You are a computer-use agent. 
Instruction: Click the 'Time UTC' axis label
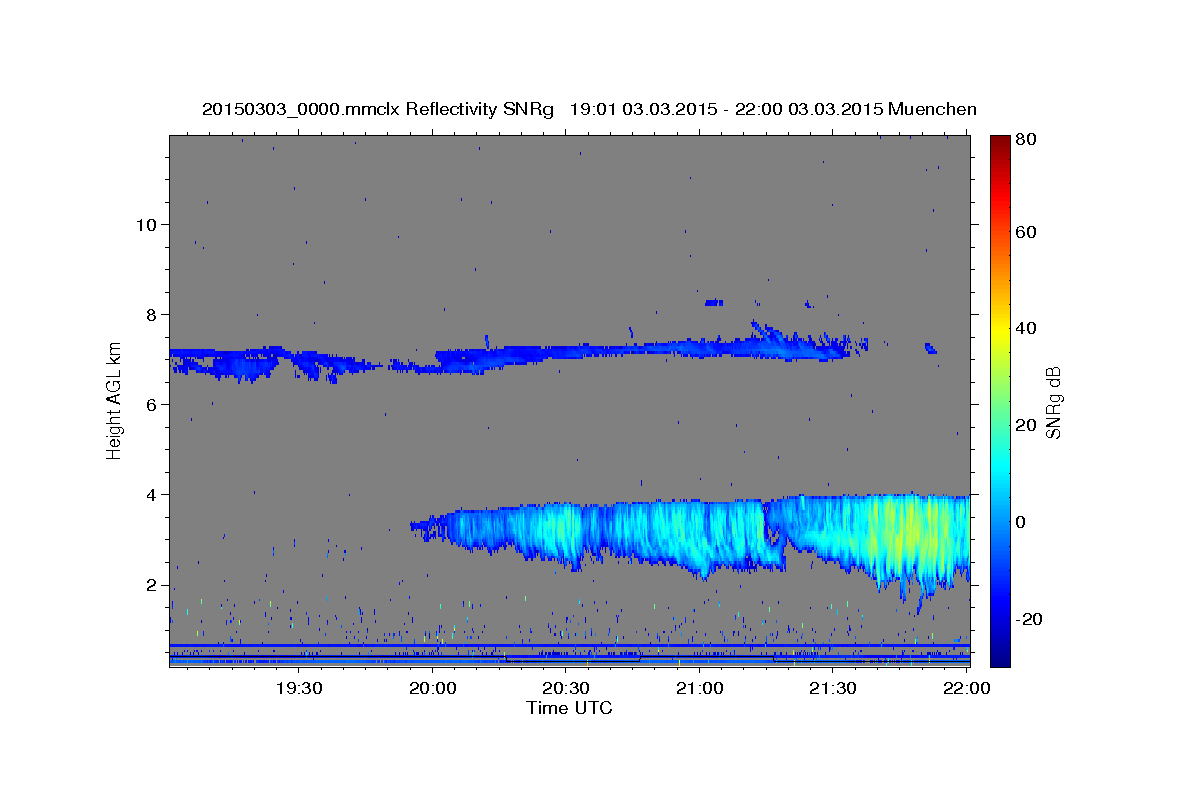(x=569, y=708)
